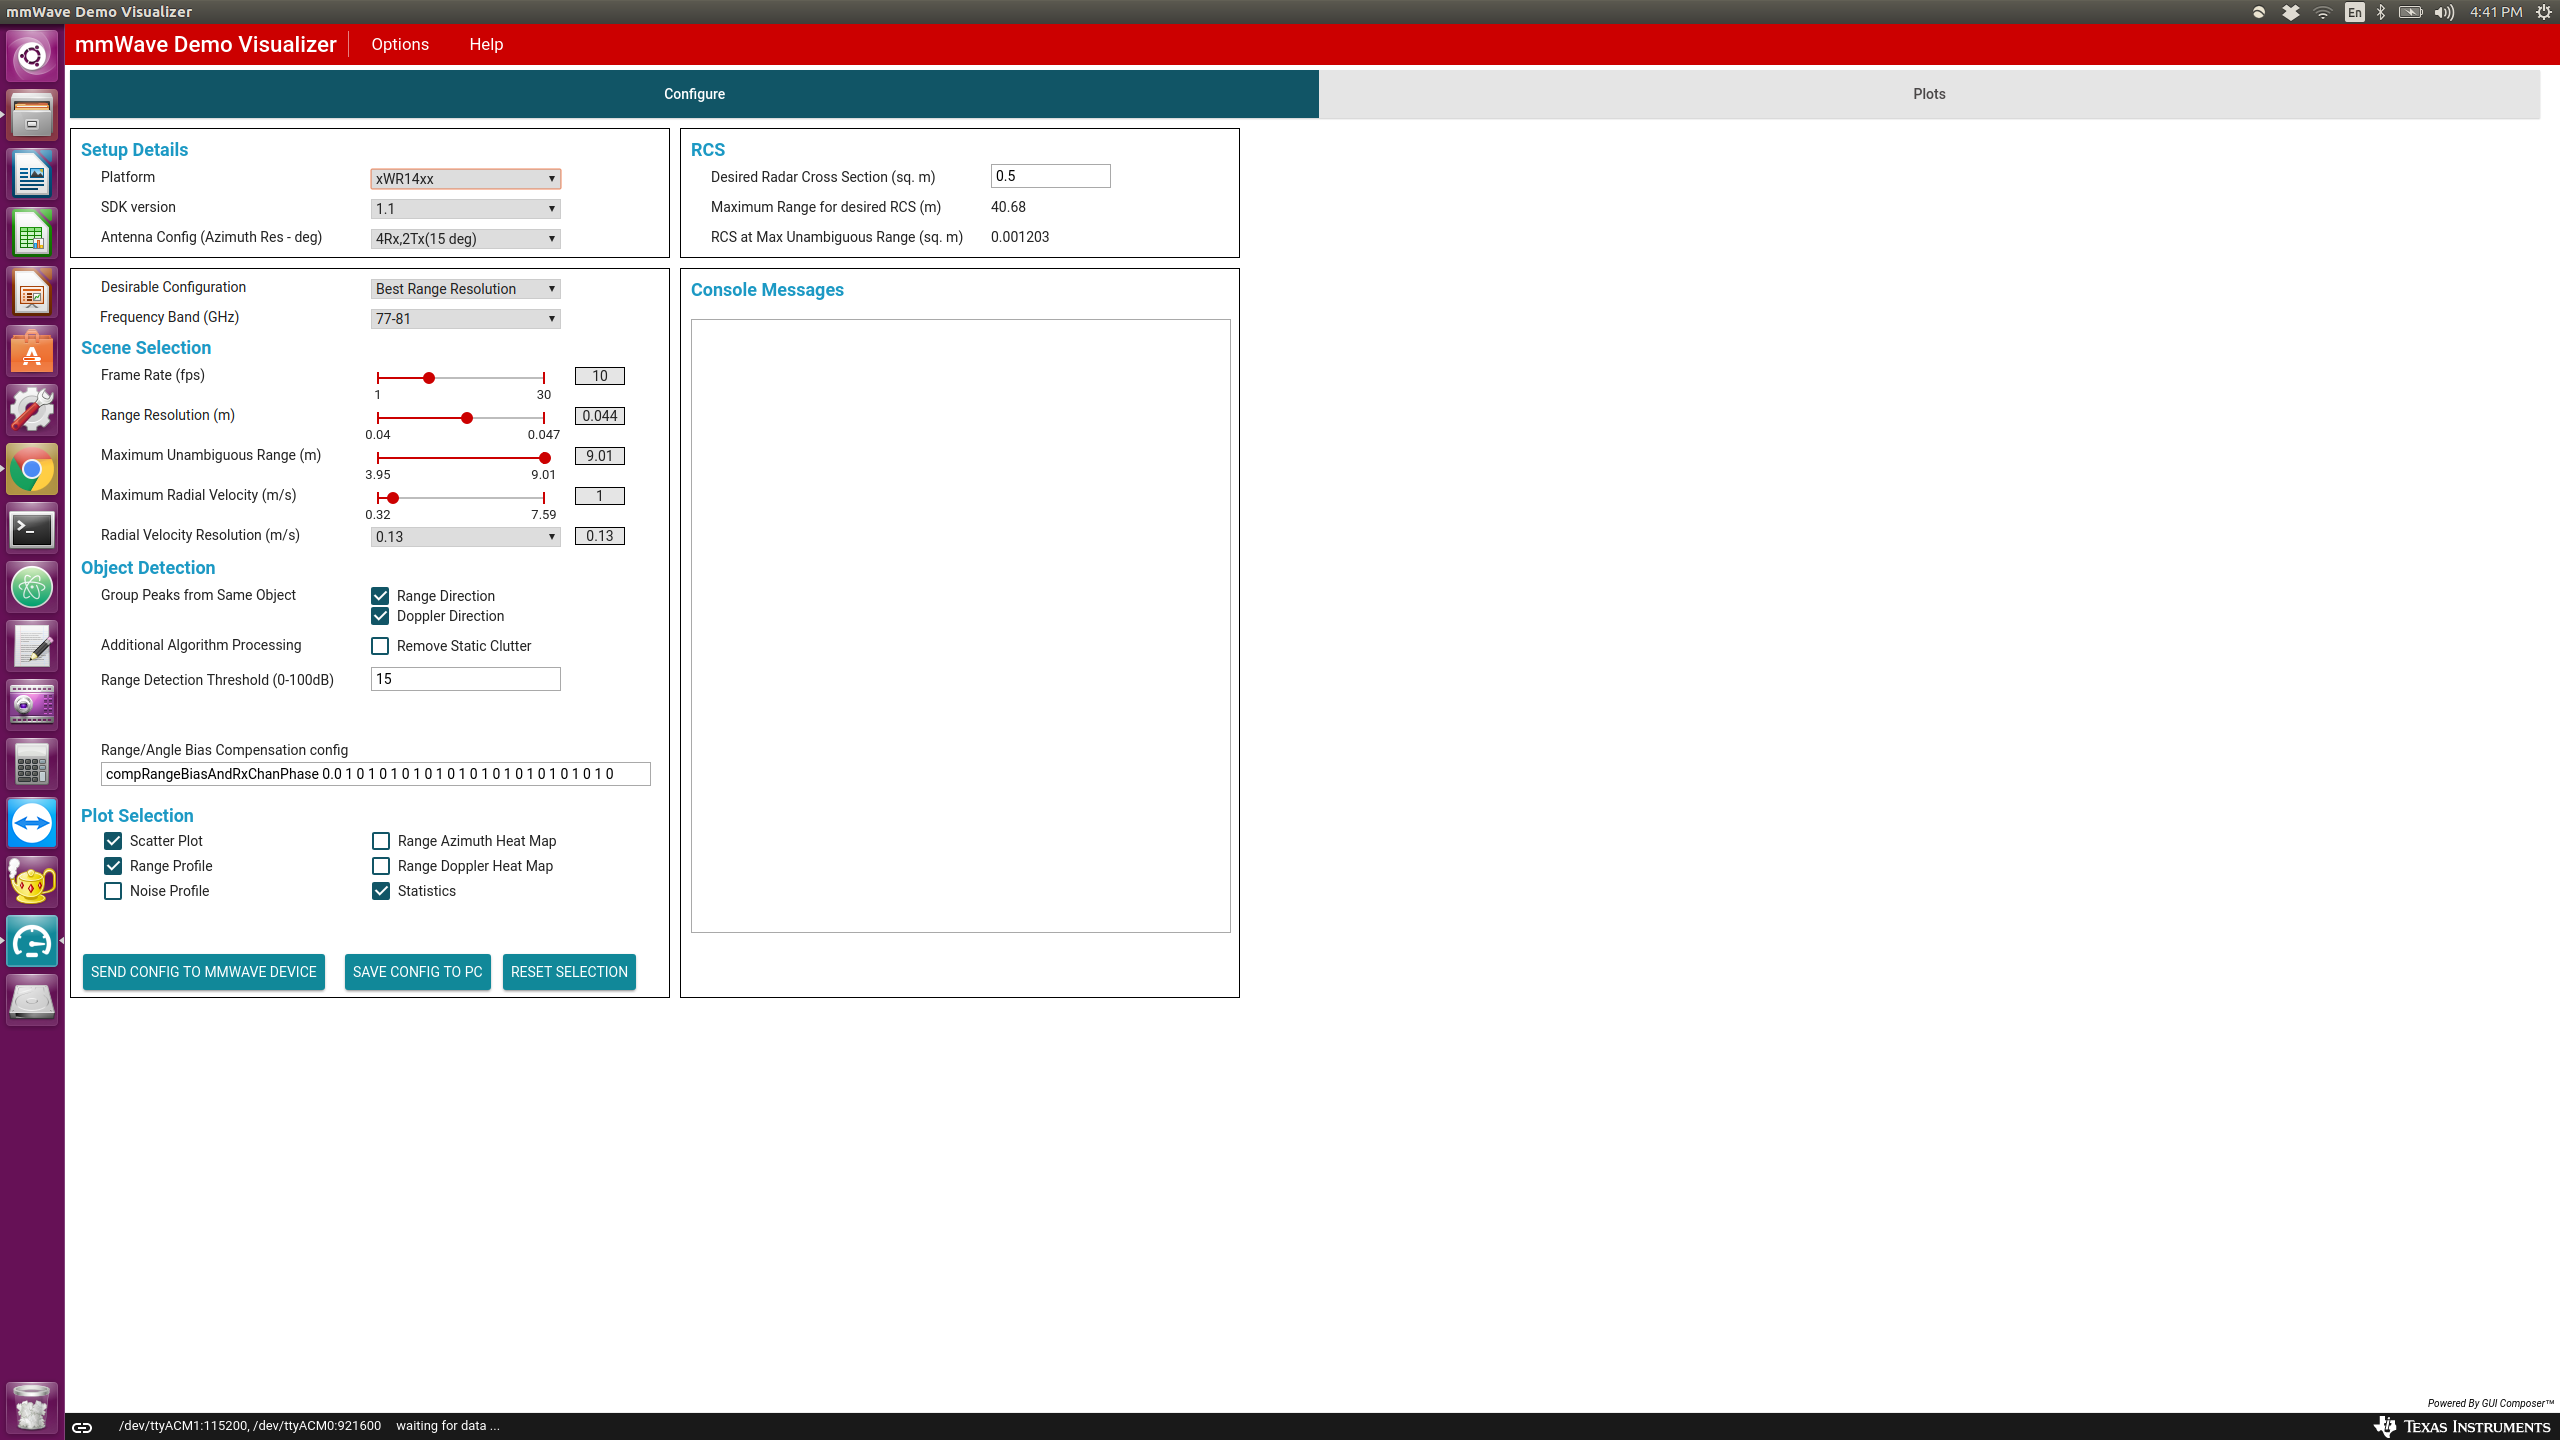The width and height of the screenshot is (2560, 1440).
Task: Uncheck the Scatter Plot option
Action: 113,841
